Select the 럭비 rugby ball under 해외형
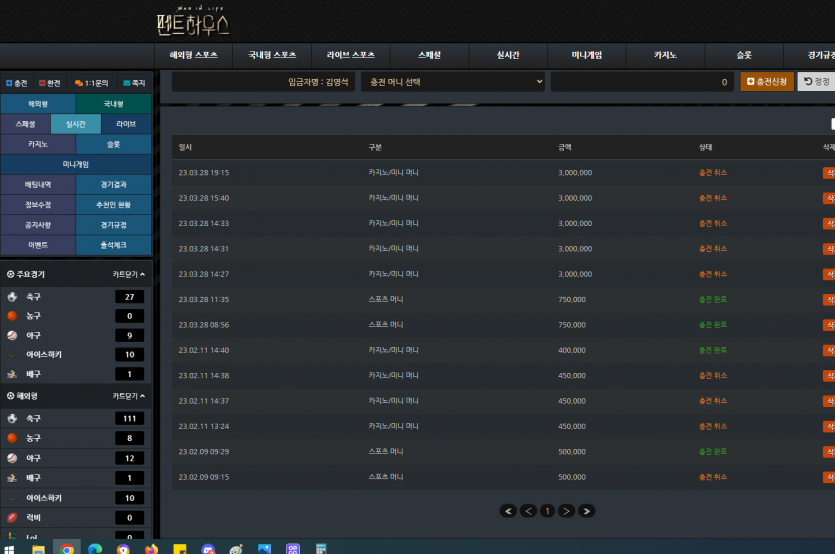Viewport: 835px width, 554px height. (x=12, y=517)
